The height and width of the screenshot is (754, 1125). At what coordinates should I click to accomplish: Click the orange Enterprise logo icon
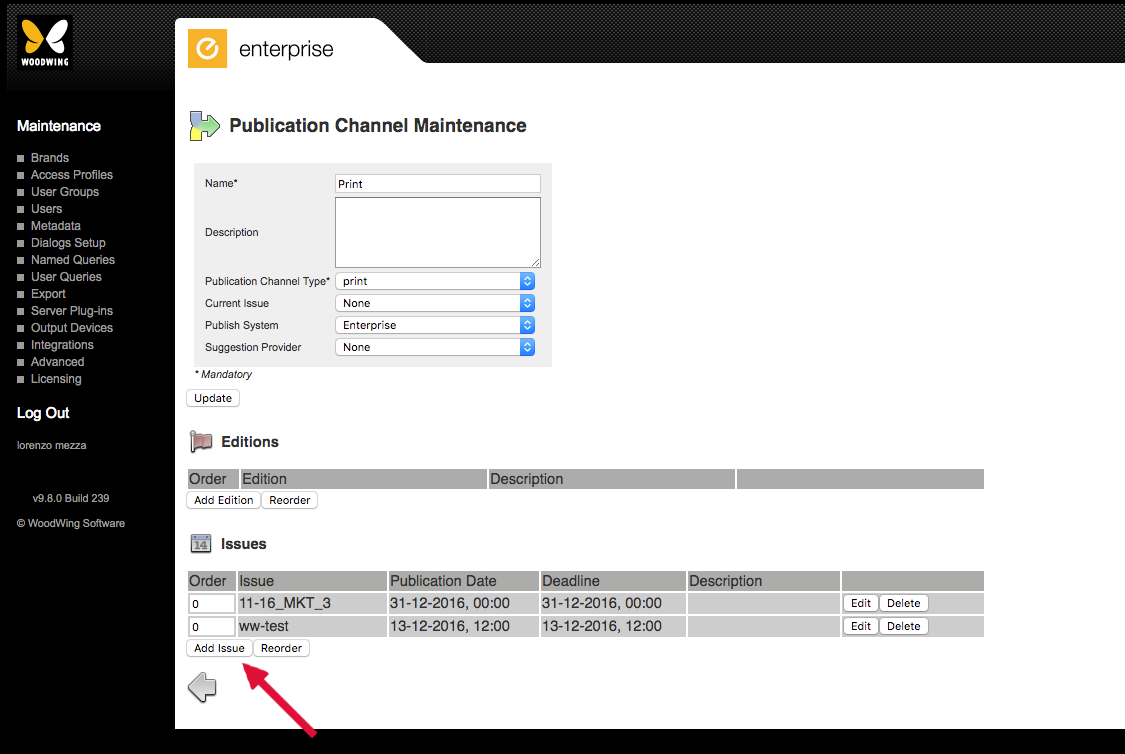click(x=207, y=48)
